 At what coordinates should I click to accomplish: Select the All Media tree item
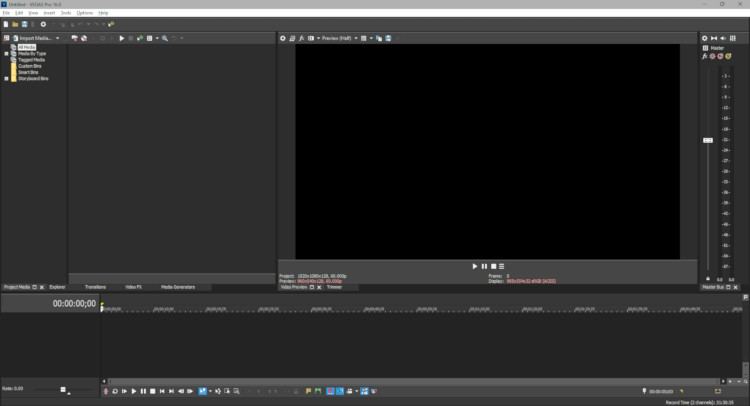click(x=27, y=47)
